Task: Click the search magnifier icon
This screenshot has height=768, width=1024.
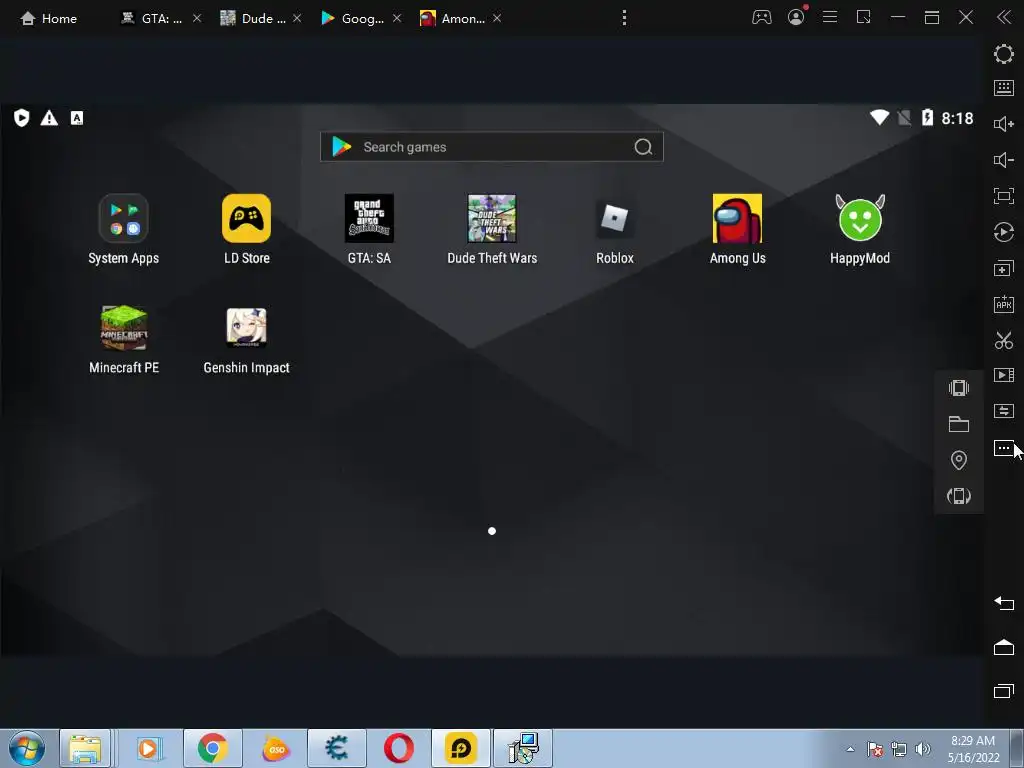Action: point(643,147)
